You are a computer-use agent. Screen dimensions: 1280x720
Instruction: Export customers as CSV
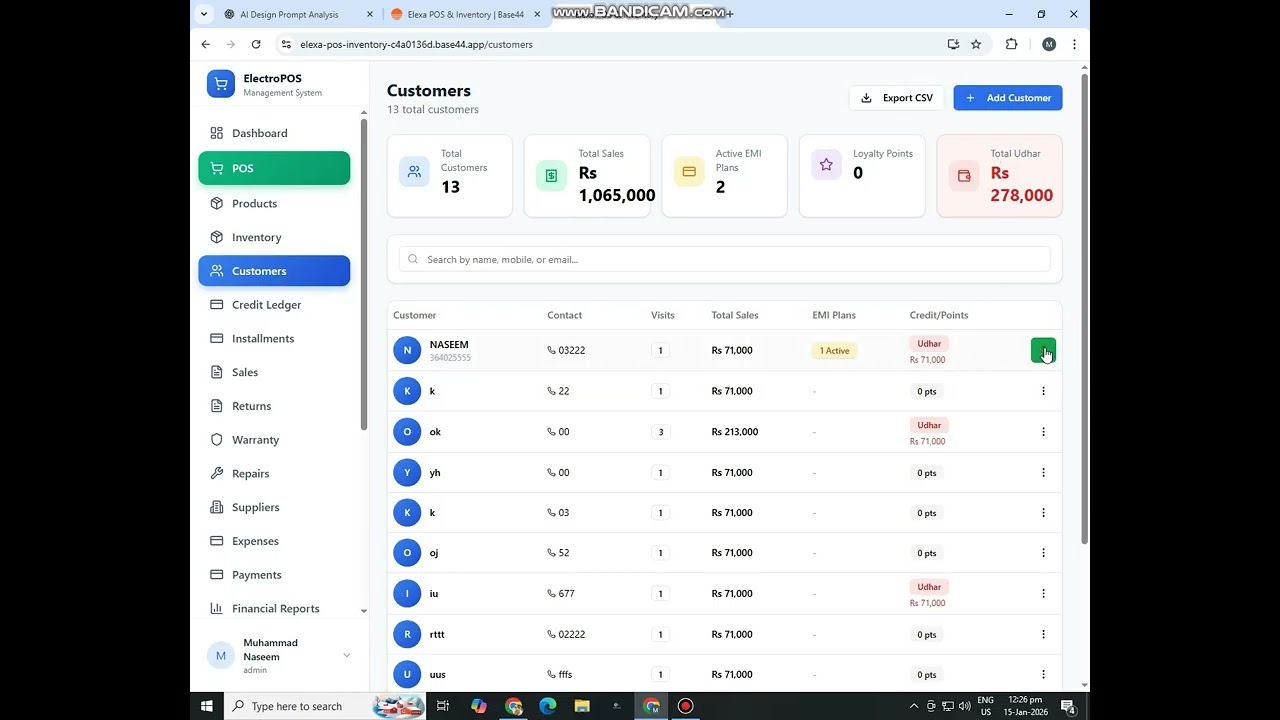[897, 98]
